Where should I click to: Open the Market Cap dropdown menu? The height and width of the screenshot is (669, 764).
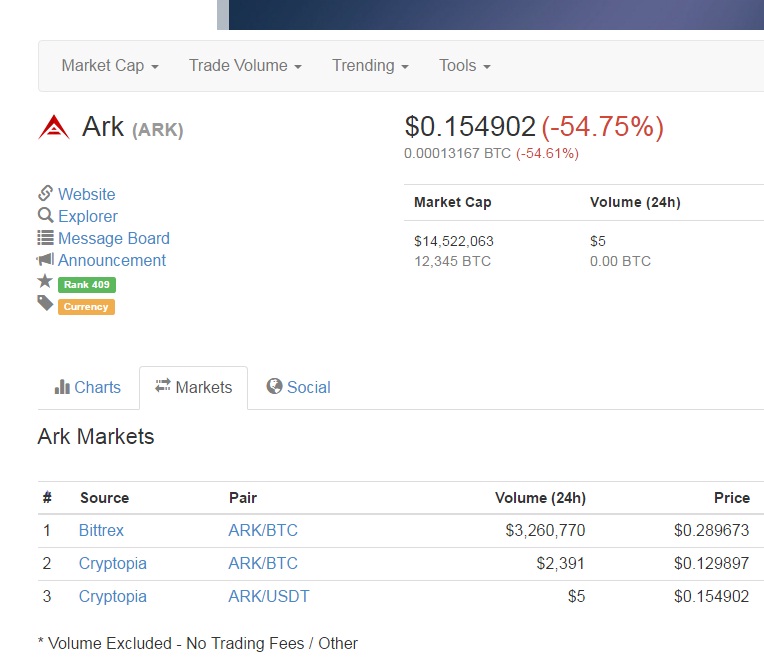coord(110,65)
